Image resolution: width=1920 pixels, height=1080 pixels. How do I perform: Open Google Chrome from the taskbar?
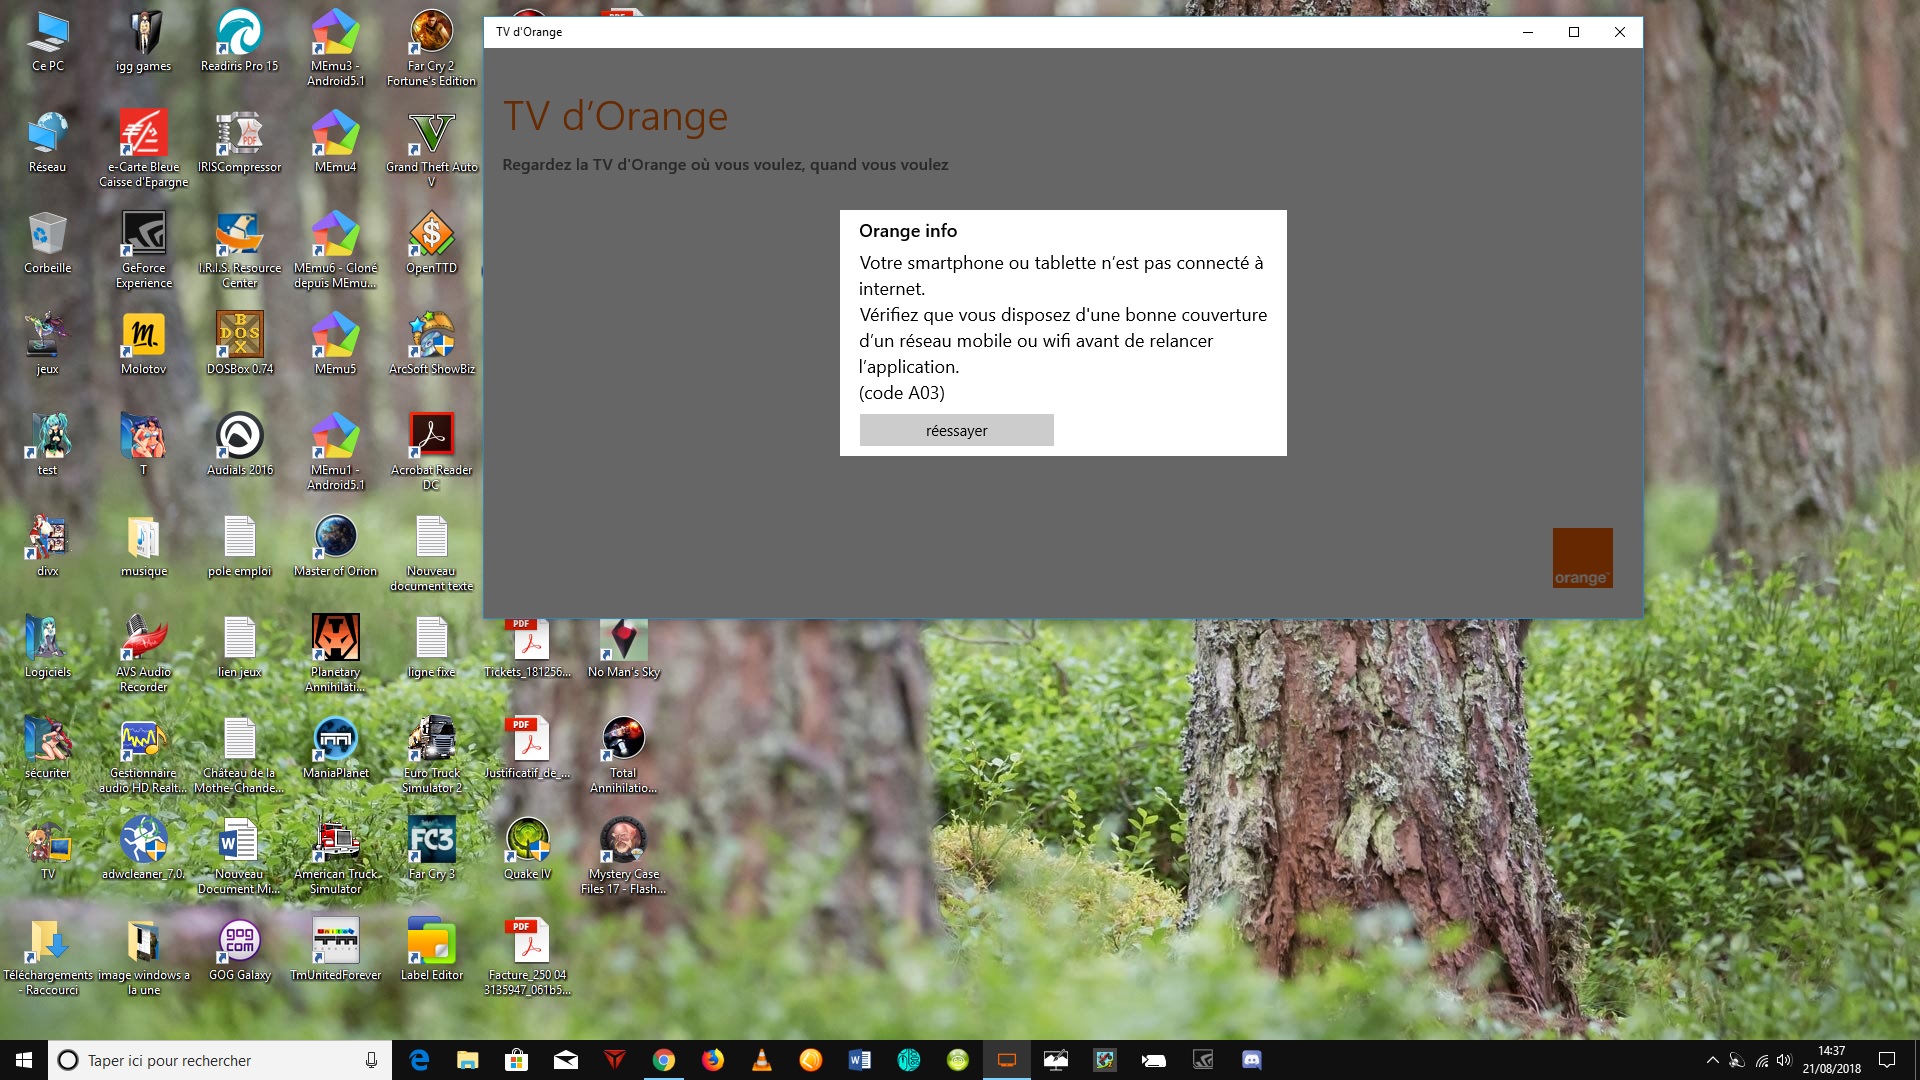[664, 1060]
